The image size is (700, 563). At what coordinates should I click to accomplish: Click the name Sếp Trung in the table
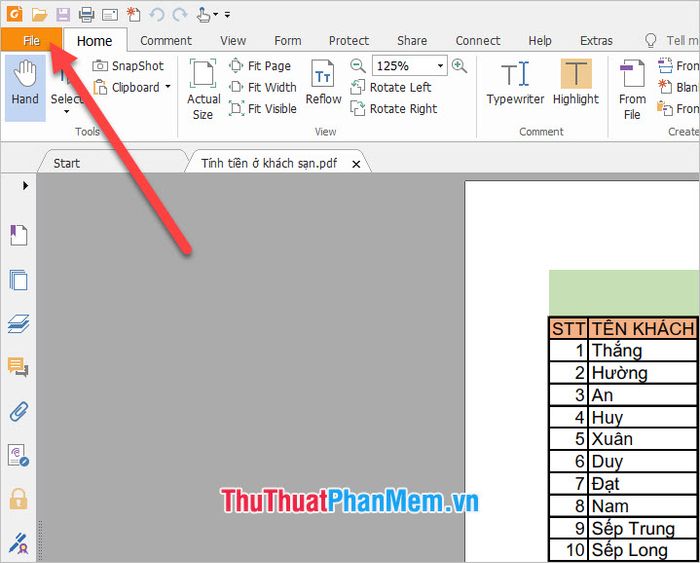point(633,529)
